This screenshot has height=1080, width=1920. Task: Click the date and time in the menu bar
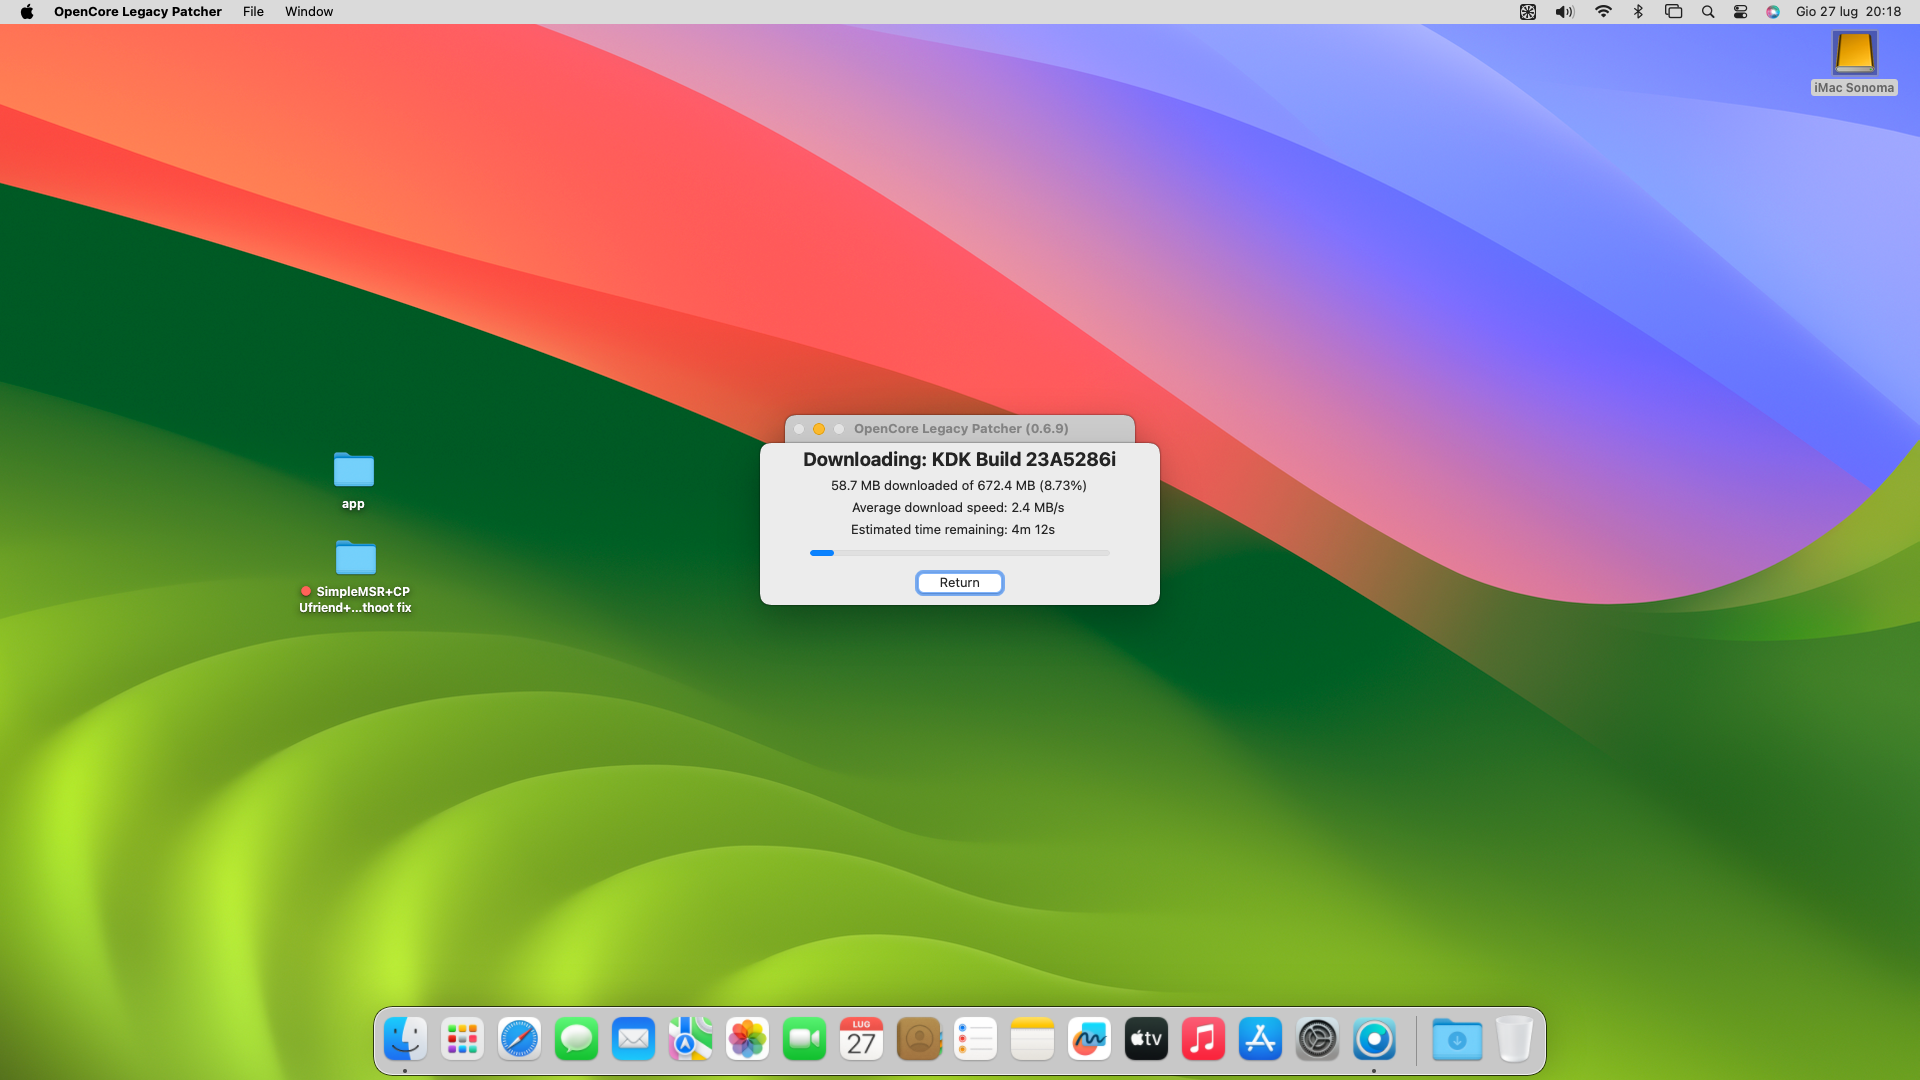click(1848, 12)
